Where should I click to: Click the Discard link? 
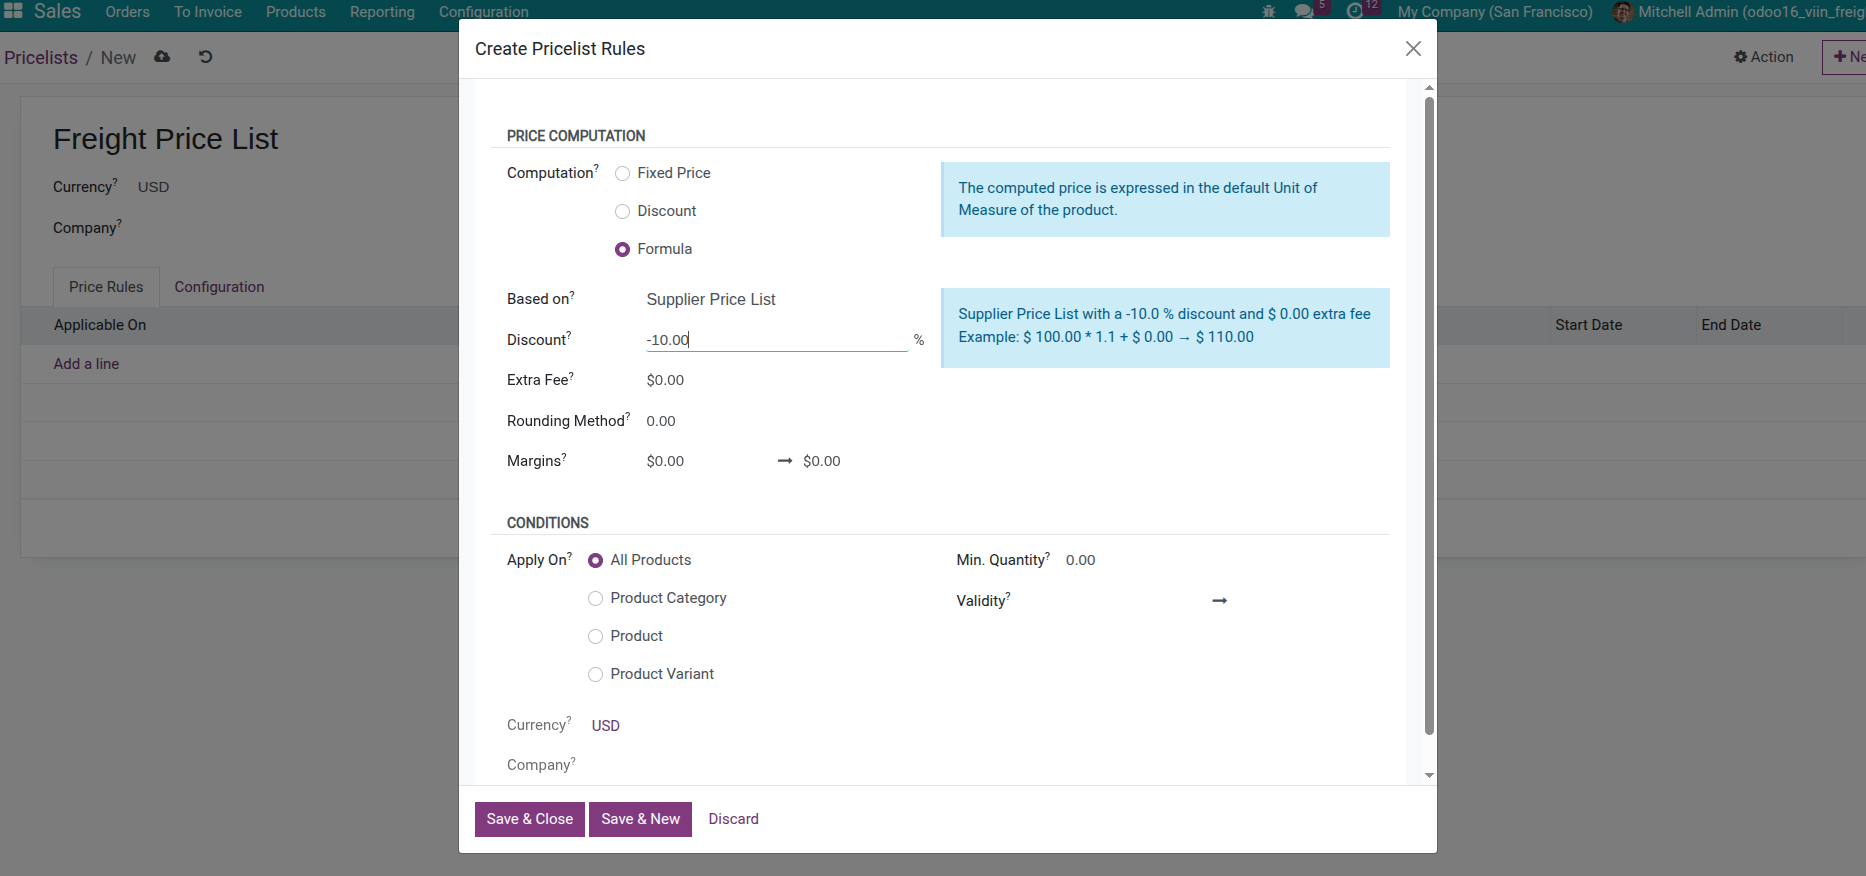pyautogui.click(x=733, y=819)
